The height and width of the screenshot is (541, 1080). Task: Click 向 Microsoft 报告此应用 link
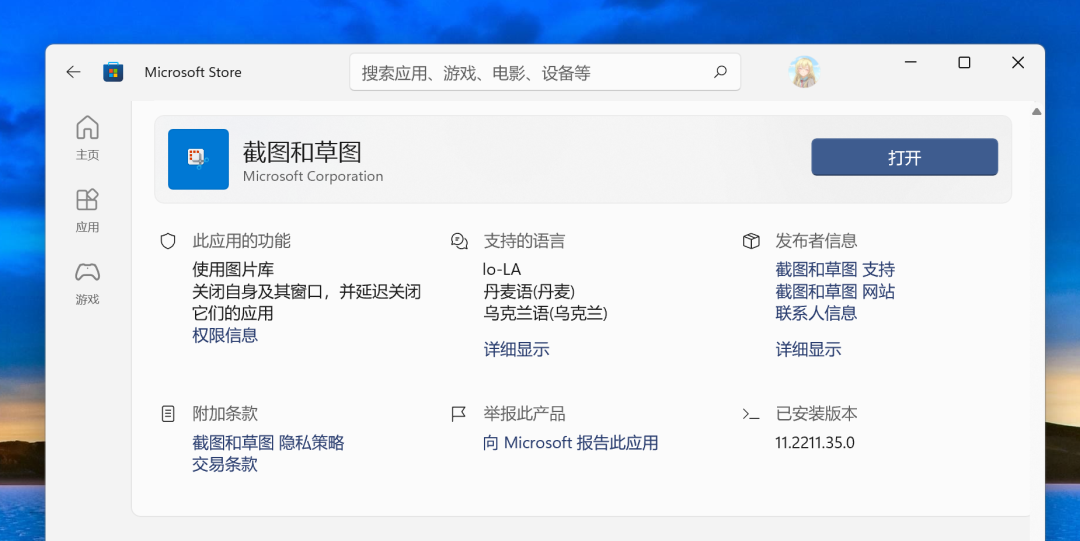[x=571, y=442]
